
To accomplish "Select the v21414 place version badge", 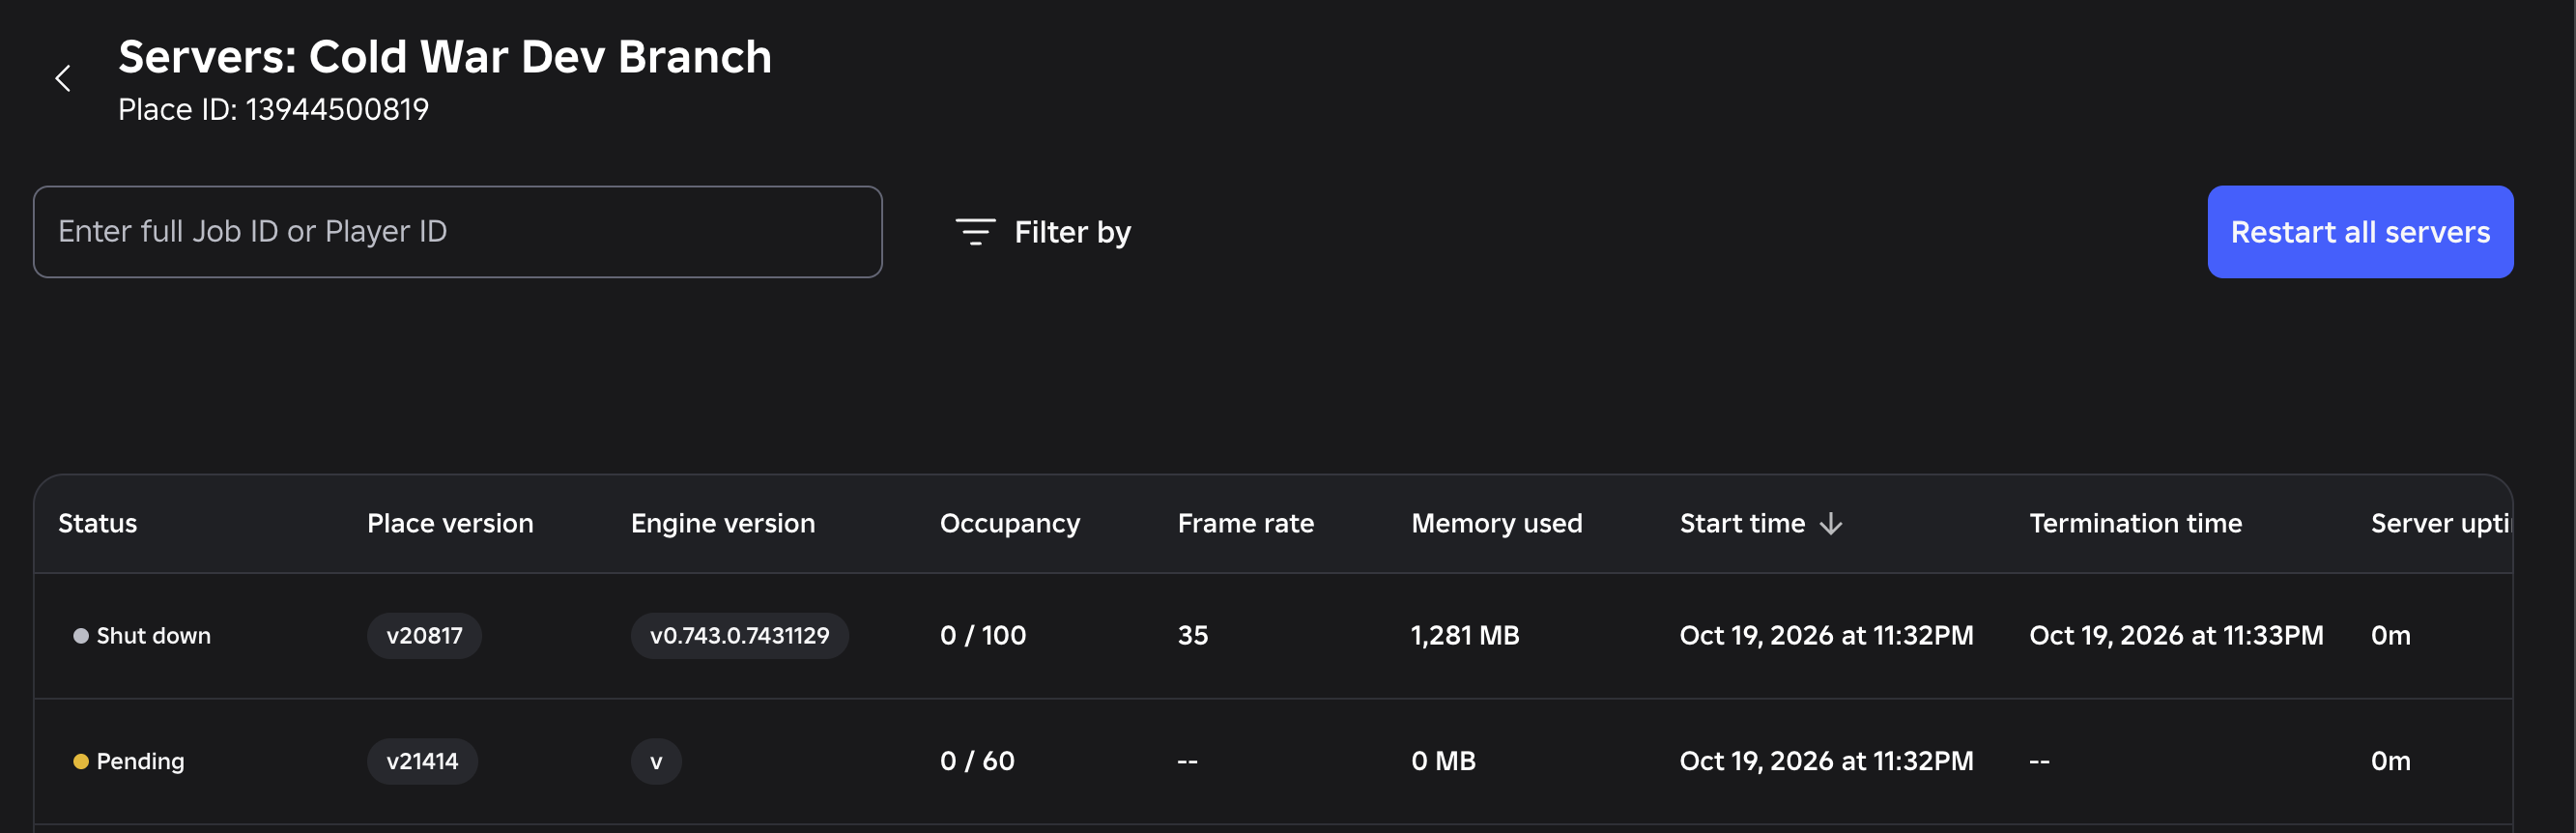I will [x=422, y=762].
